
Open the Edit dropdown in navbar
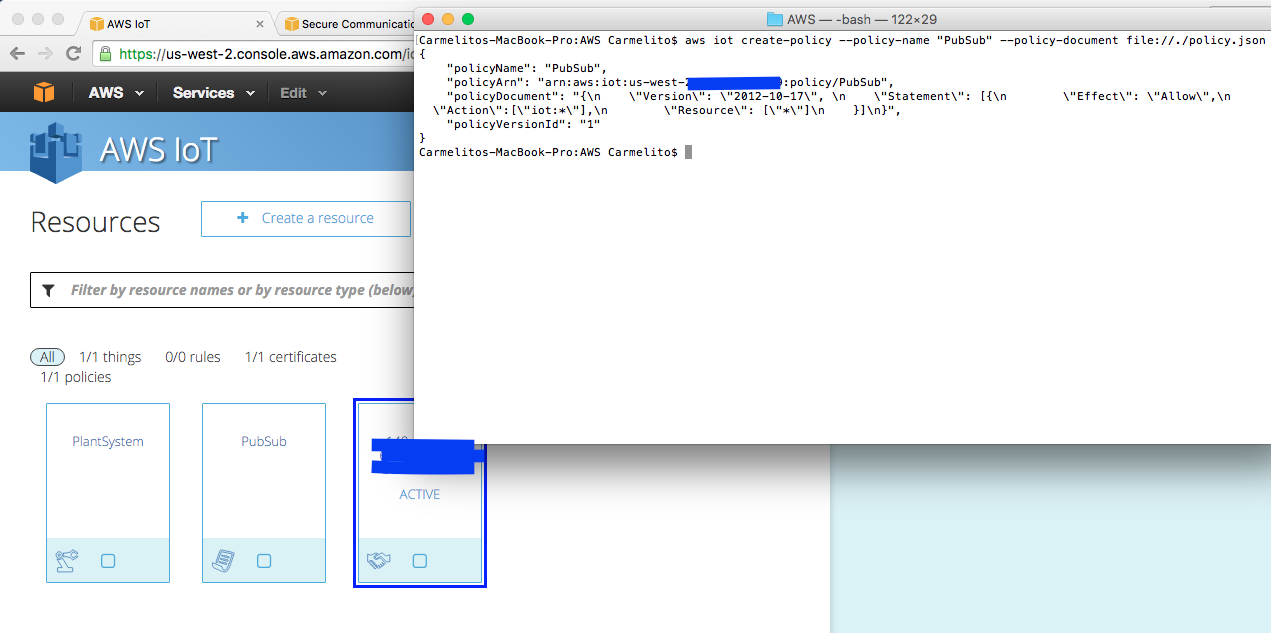pos(303,92)
